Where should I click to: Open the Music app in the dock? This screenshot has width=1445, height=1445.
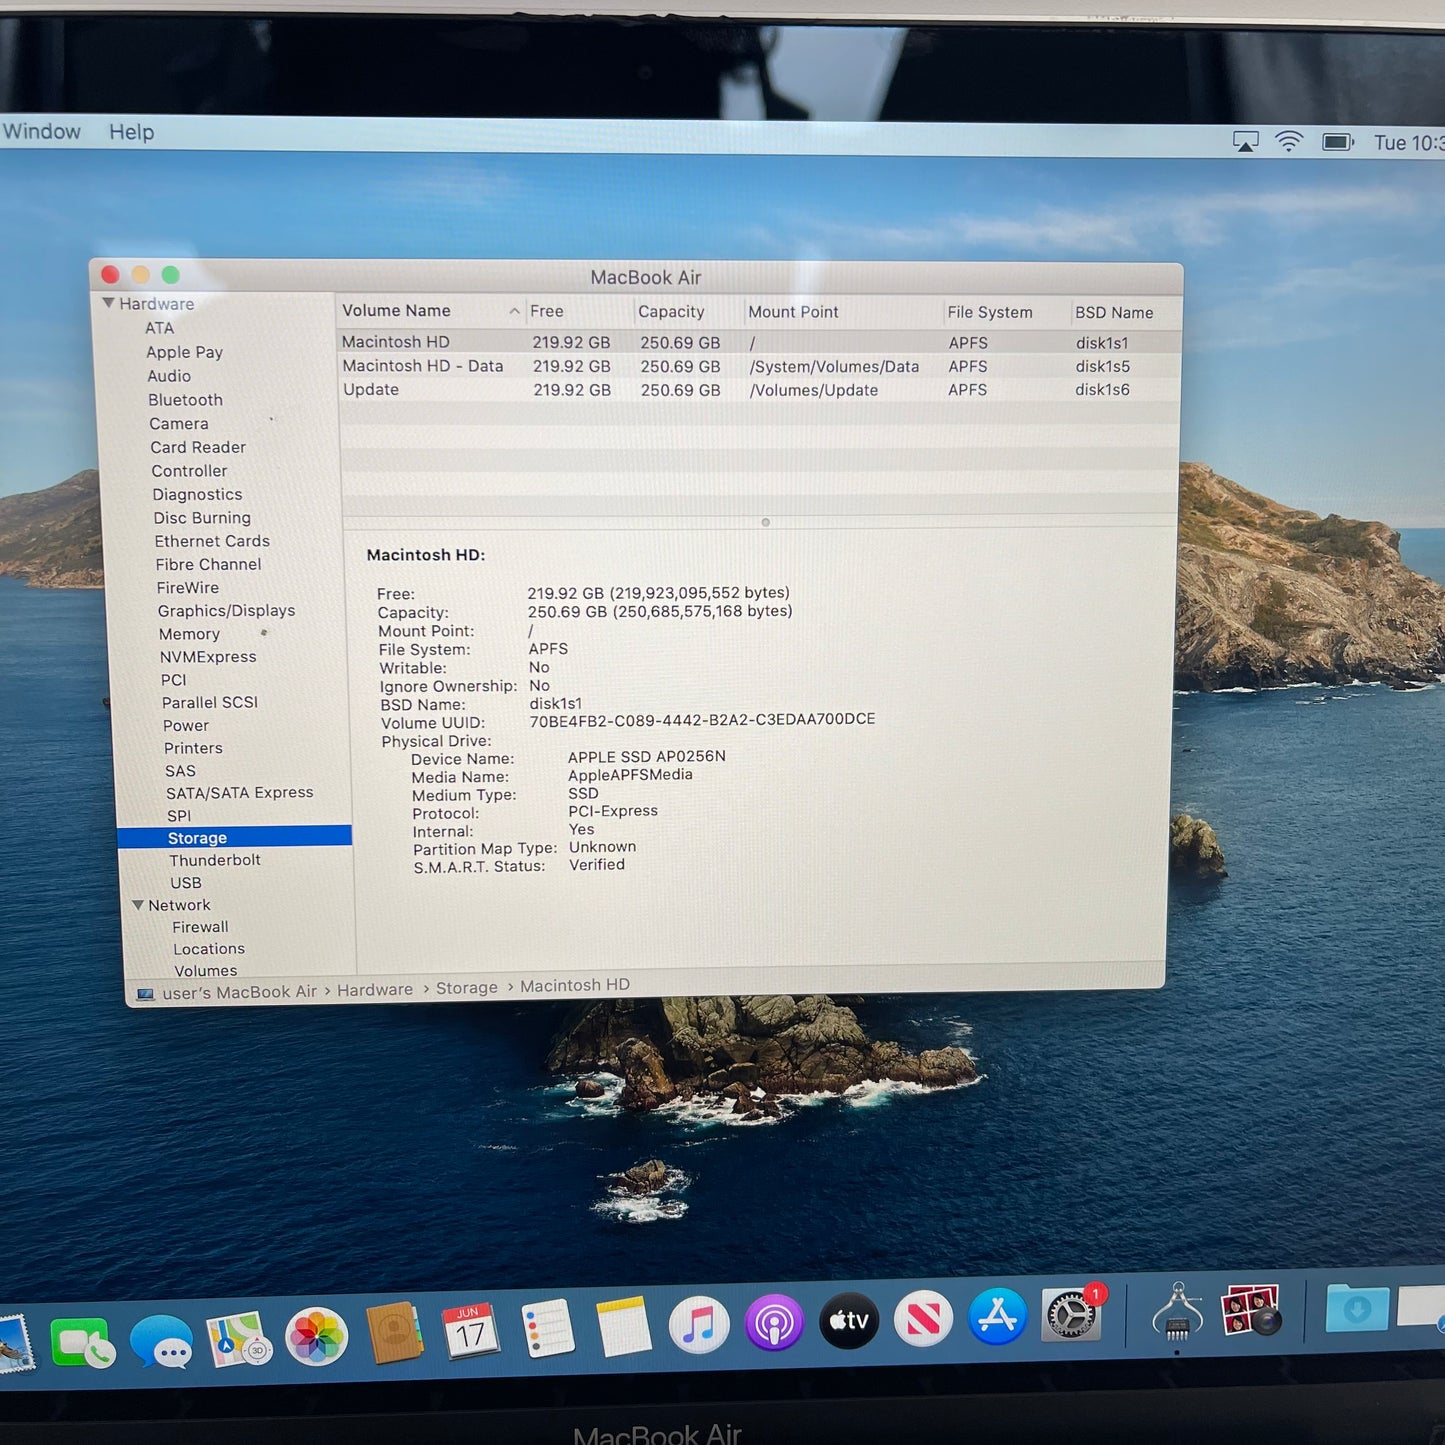click(x=698, y=1325)
